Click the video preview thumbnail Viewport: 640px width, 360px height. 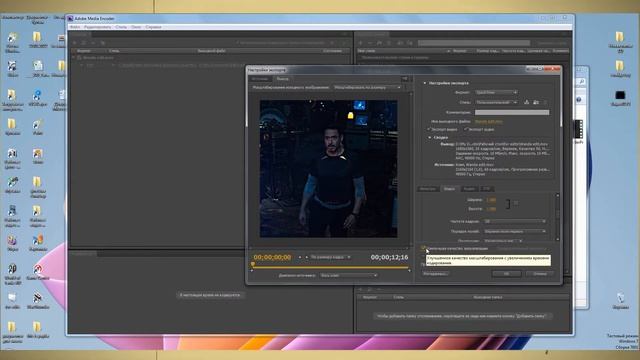pos(329,169)
